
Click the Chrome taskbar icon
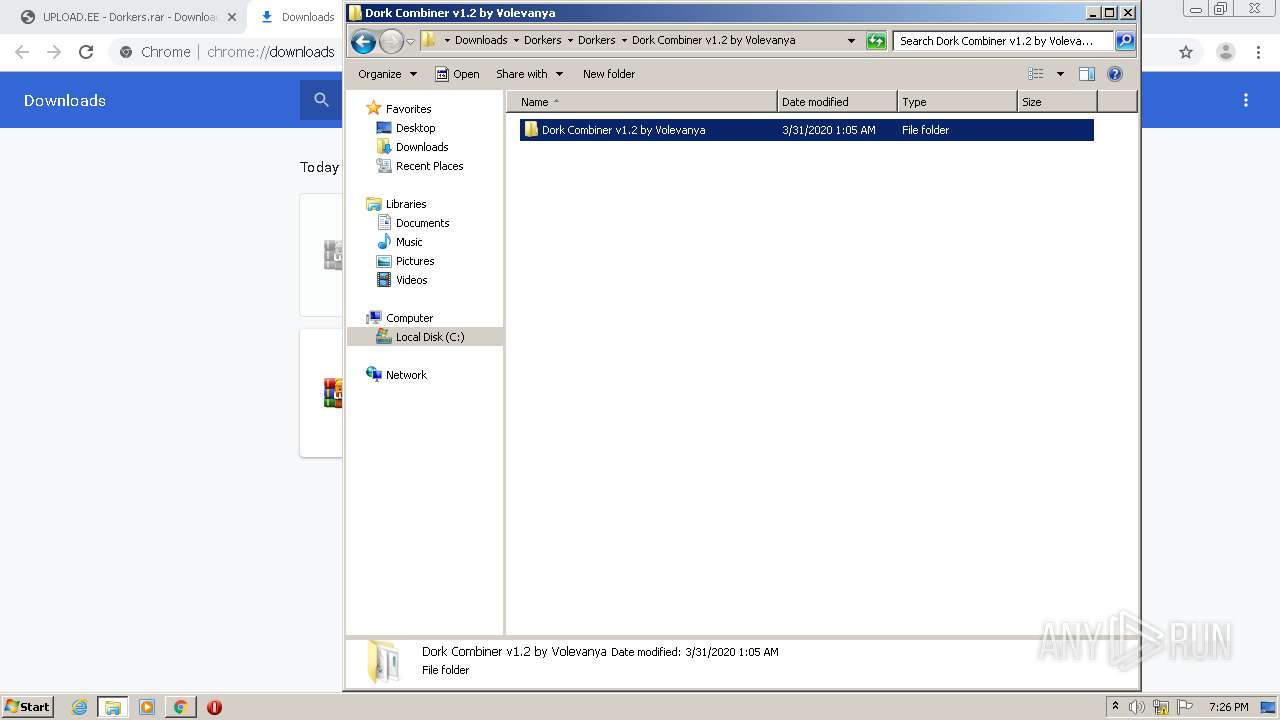[180, 707]
